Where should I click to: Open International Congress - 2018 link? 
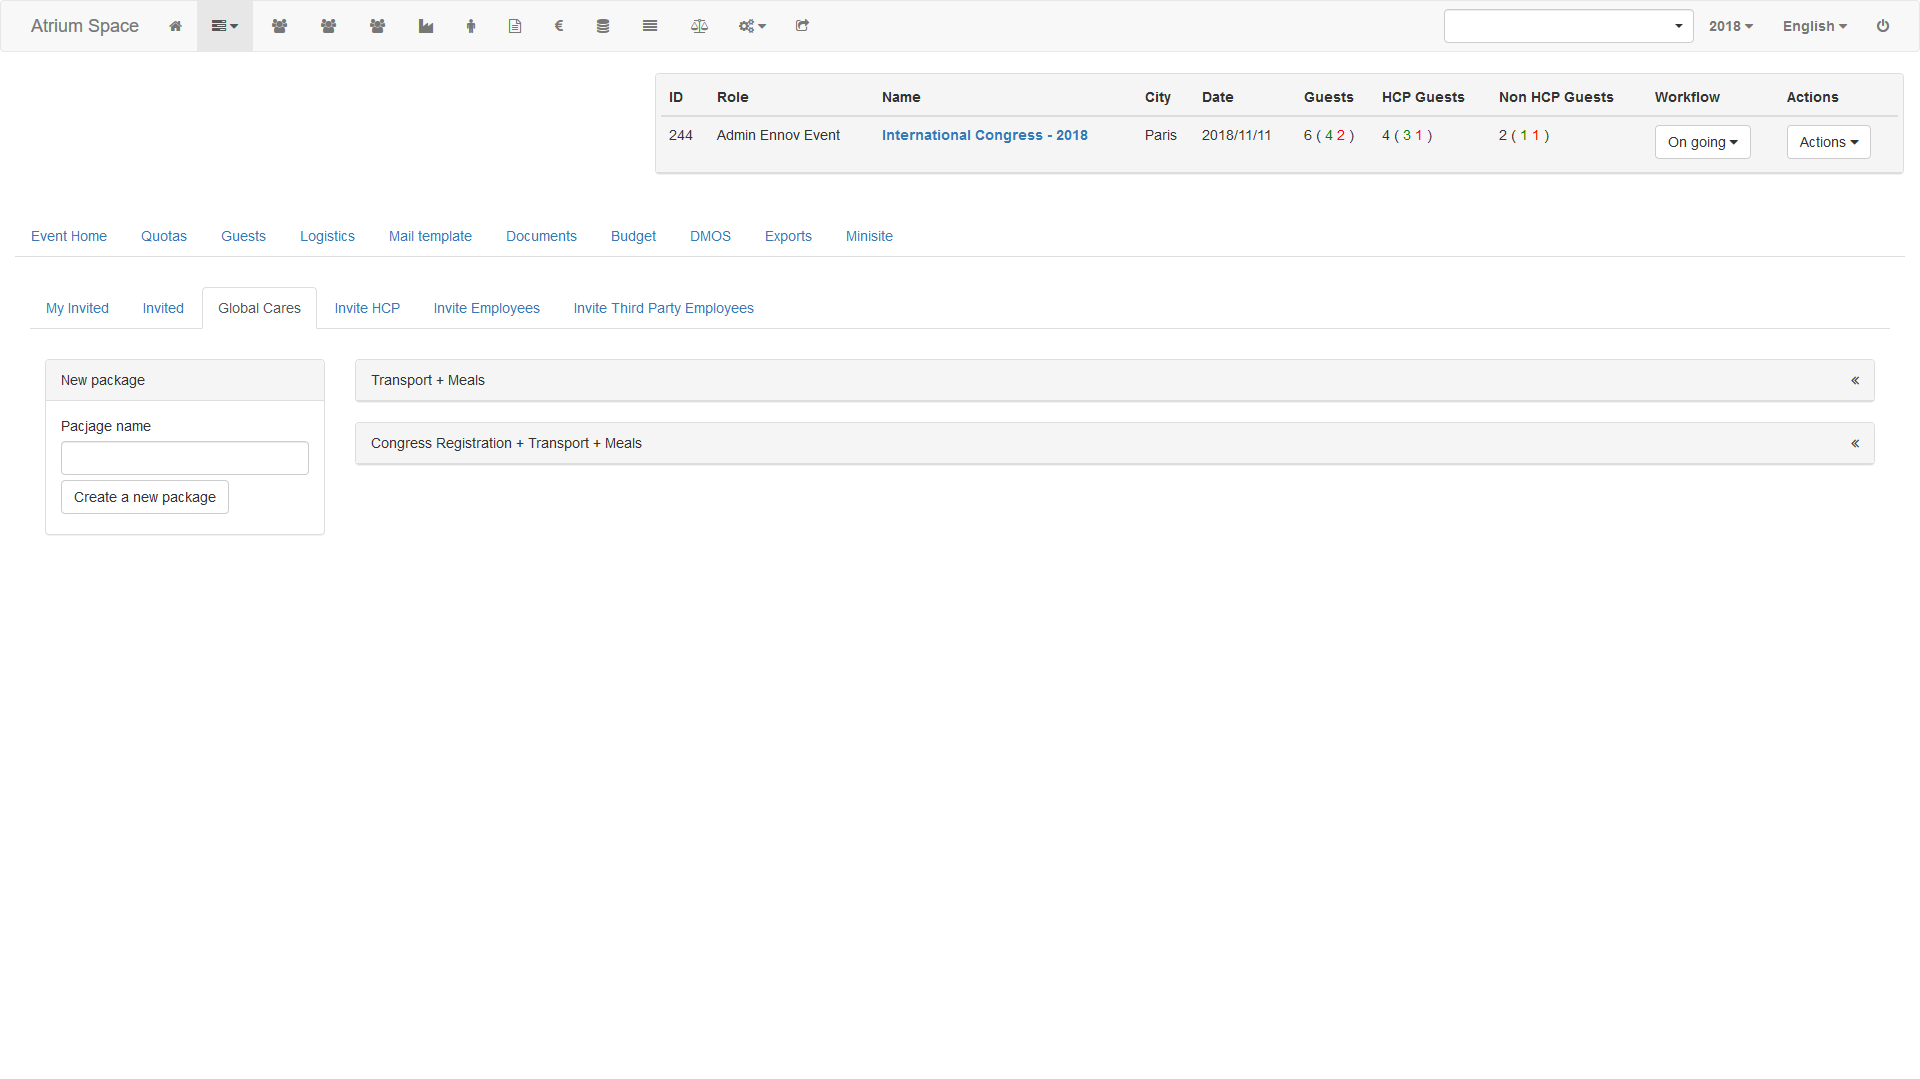[984, 135]
